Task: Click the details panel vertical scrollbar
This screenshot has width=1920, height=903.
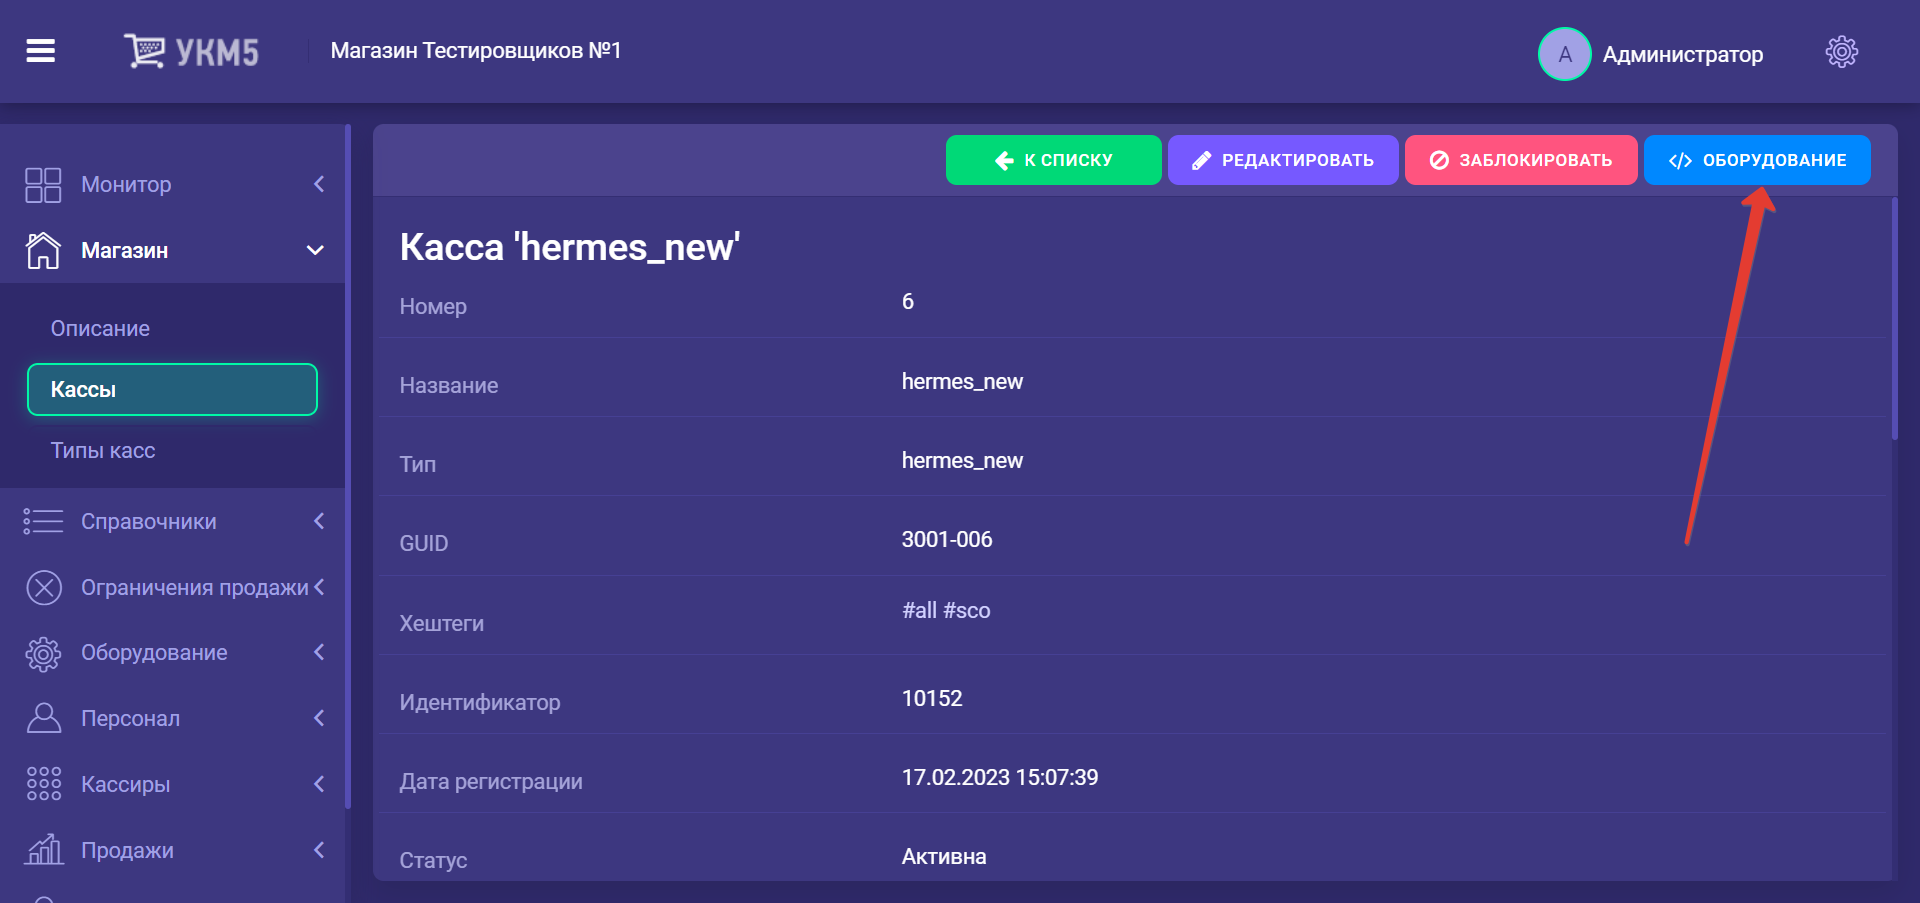Action: (x=1894, y=320)
